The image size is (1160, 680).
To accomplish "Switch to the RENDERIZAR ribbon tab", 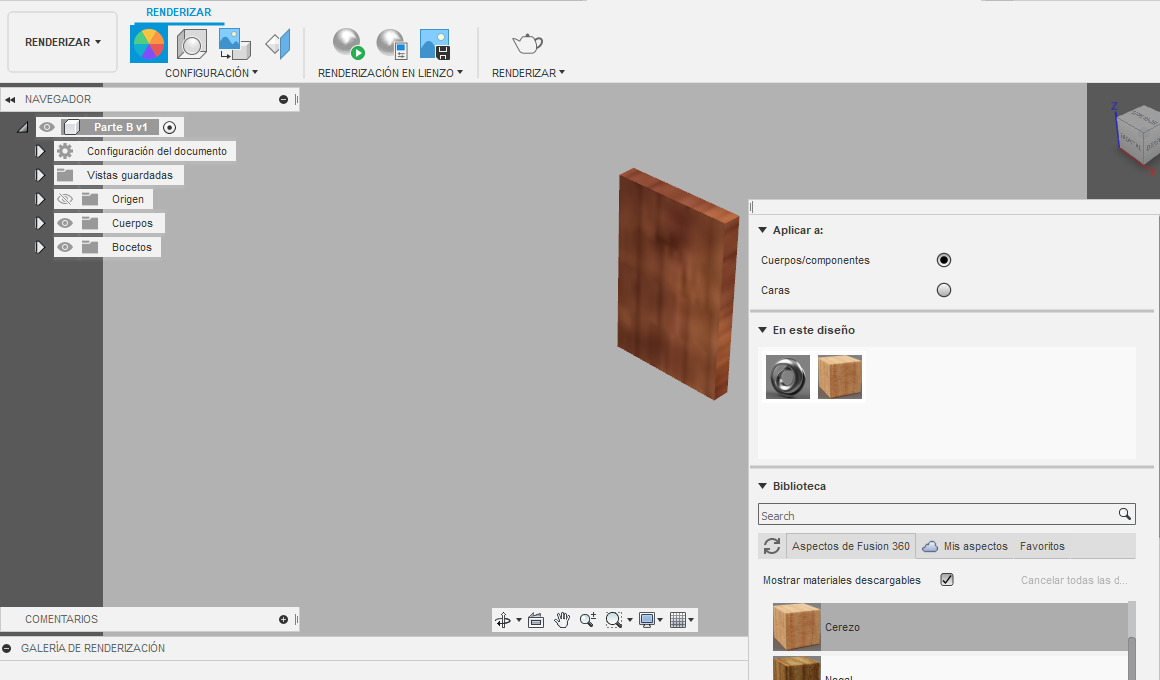I will (x=178, y=12).
